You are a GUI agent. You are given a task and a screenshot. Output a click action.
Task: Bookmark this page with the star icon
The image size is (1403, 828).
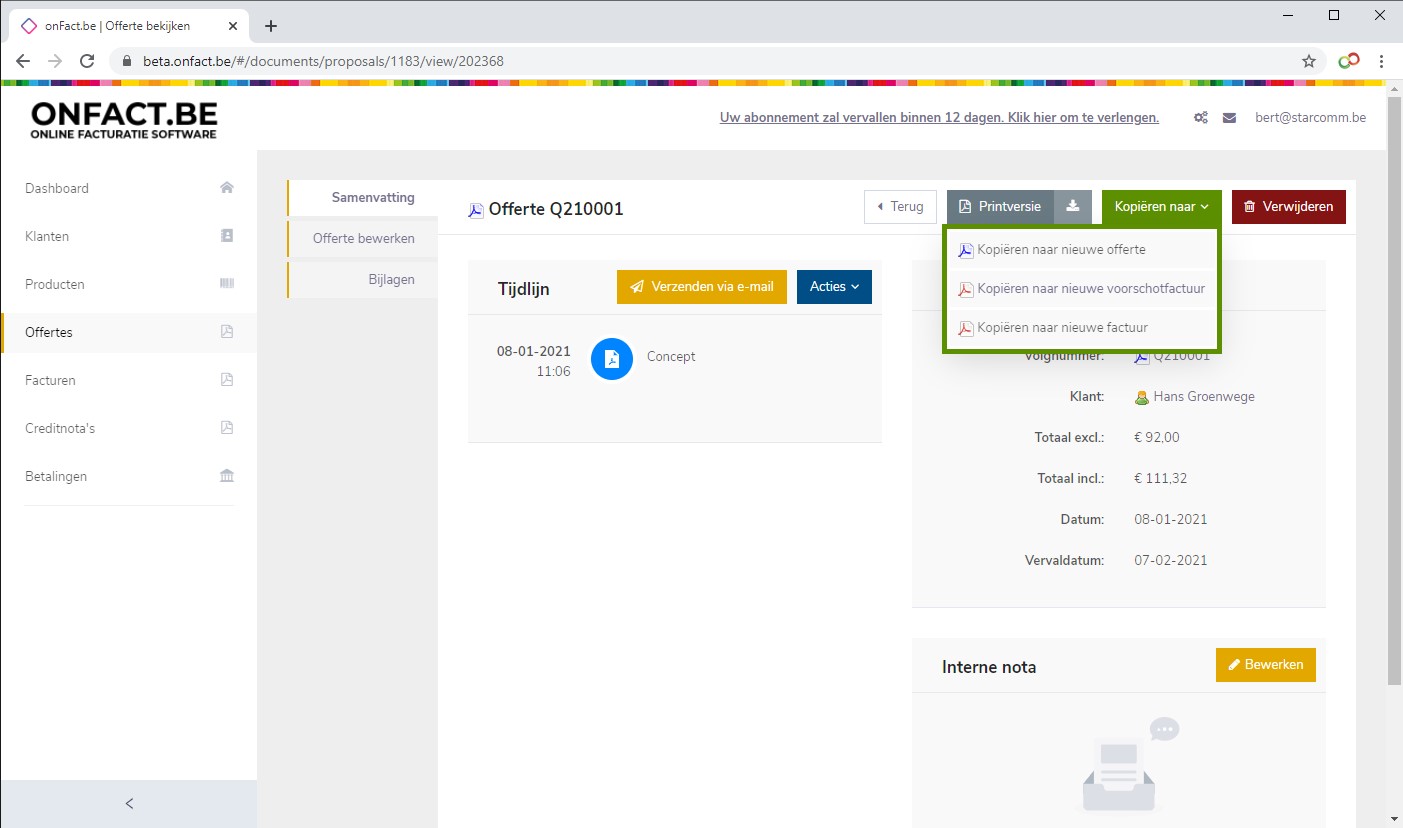tap(1309, 61)
